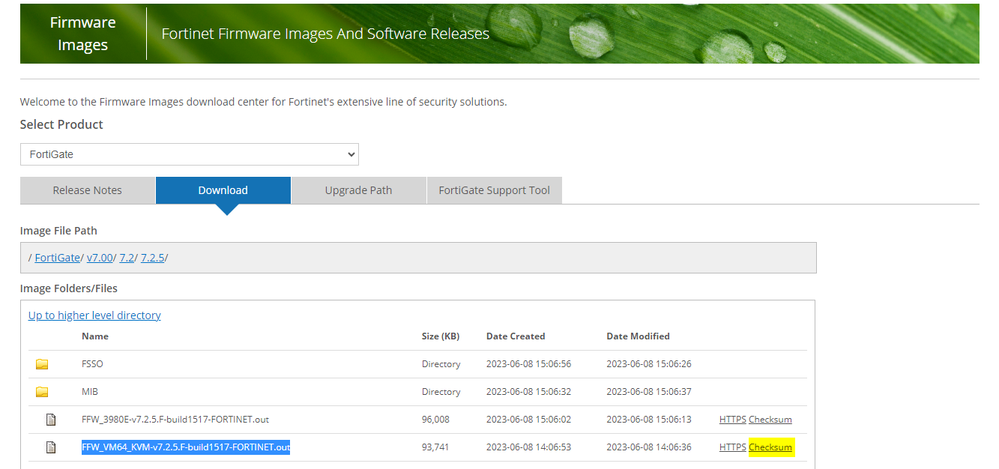Open the 7.2 path link
This screenshot has width=999, height=469.
pos(127,258)
